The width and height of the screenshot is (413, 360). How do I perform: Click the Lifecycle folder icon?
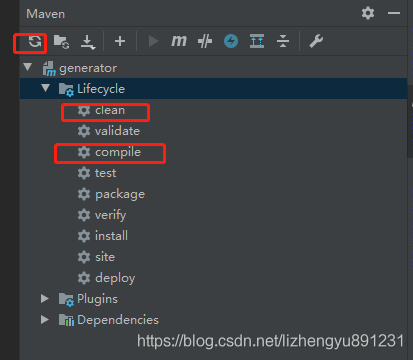[66, 89]
